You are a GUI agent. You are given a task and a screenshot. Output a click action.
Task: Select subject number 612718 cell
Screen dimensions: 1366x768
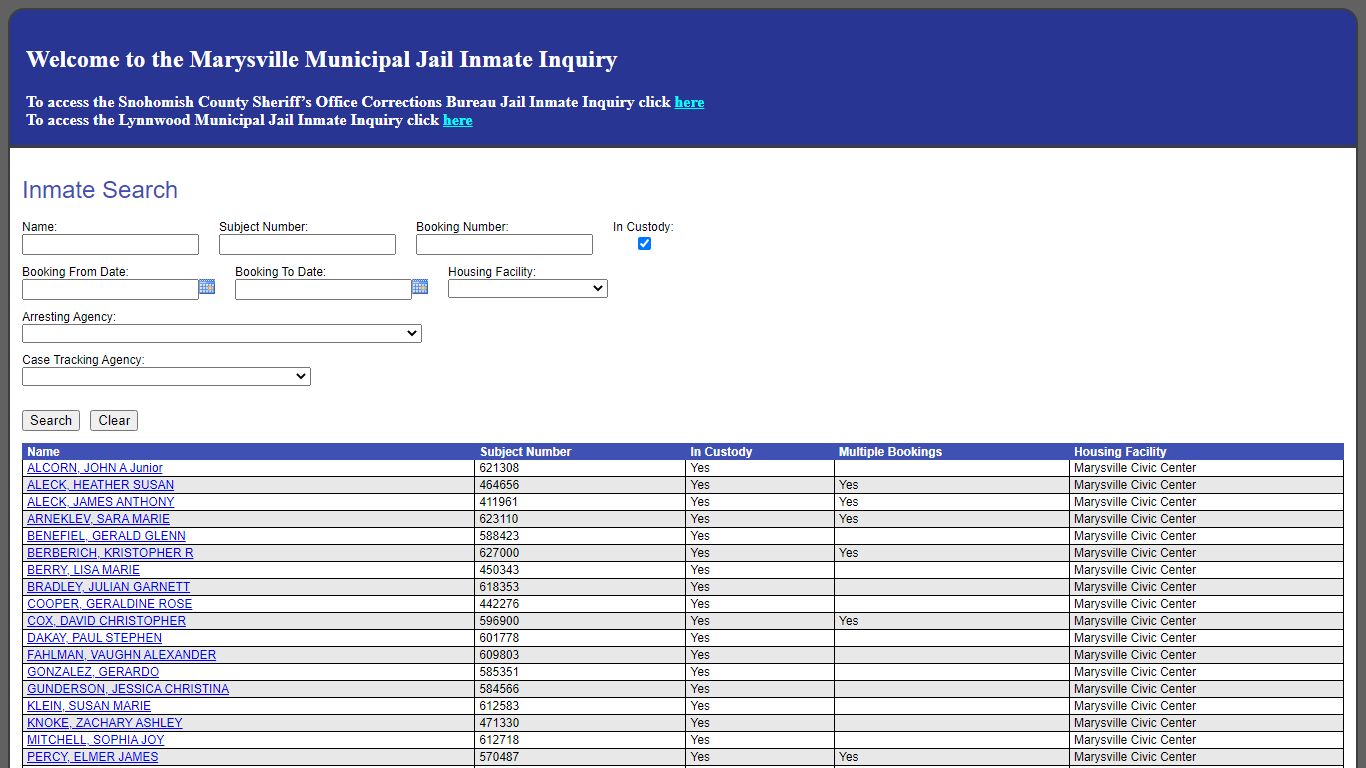(581, 740)
